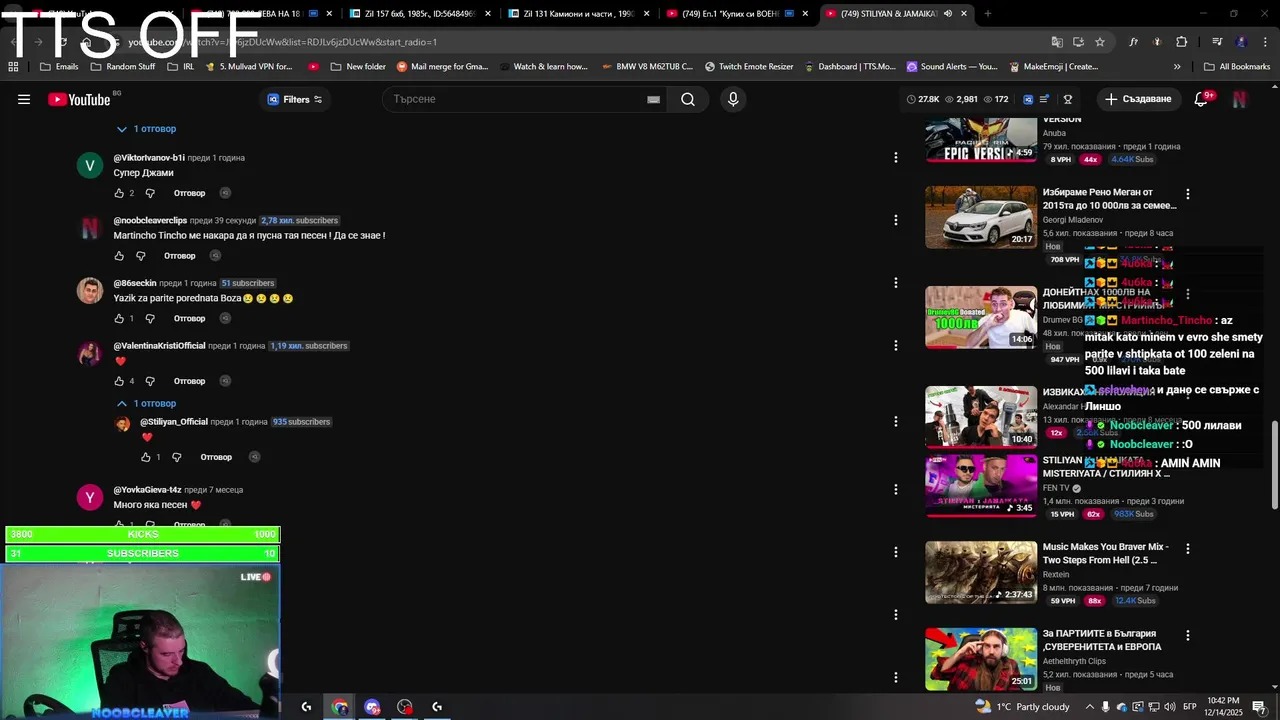Open the Windows notification center icon
Viewport: 1280px width, 720px height.
pos(1259,707)
